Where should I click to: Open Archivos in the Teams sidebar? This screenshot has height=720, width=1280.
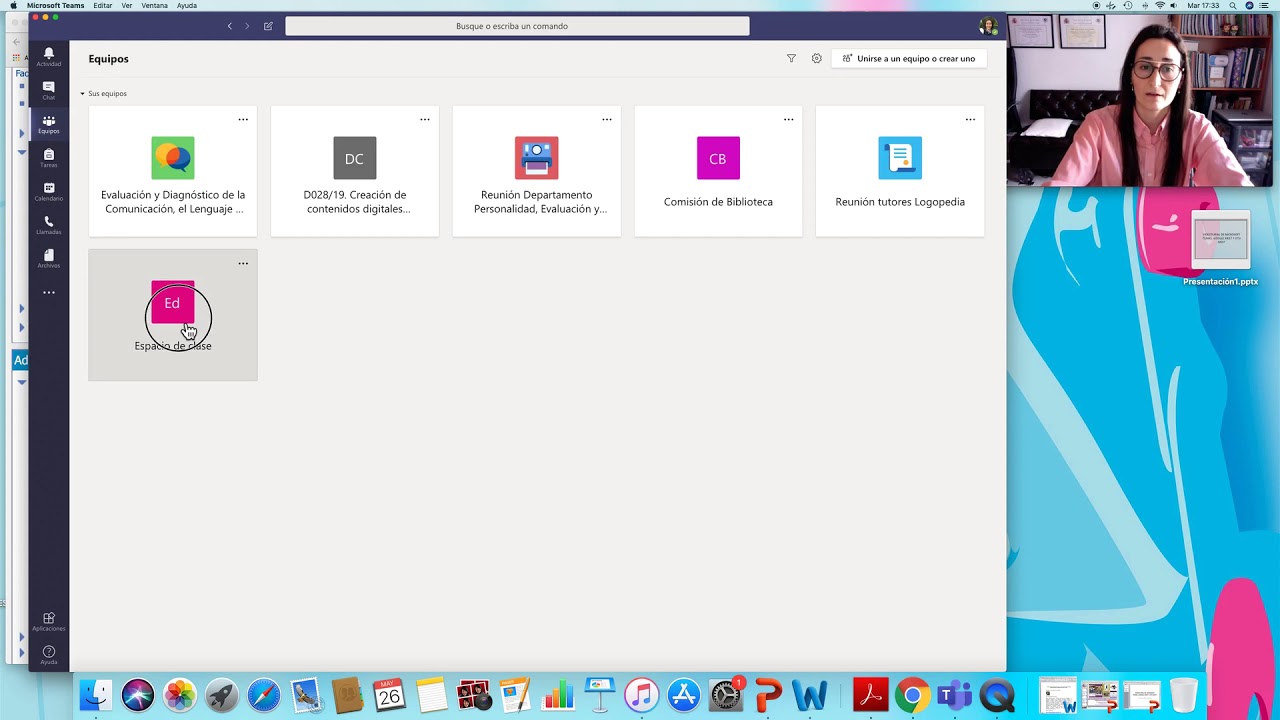coord(48,259)
